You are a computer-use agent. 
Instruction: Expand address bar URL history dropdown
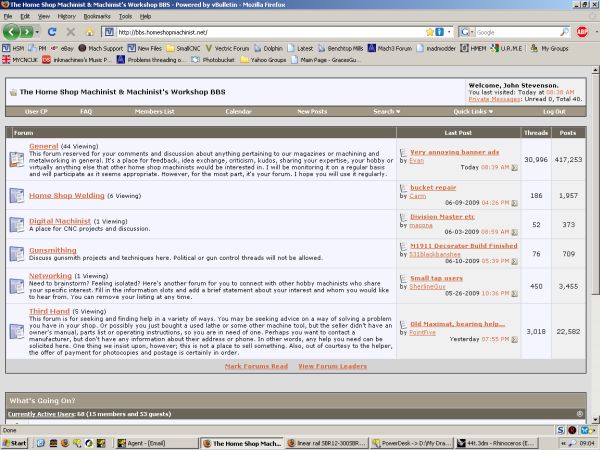449,32
